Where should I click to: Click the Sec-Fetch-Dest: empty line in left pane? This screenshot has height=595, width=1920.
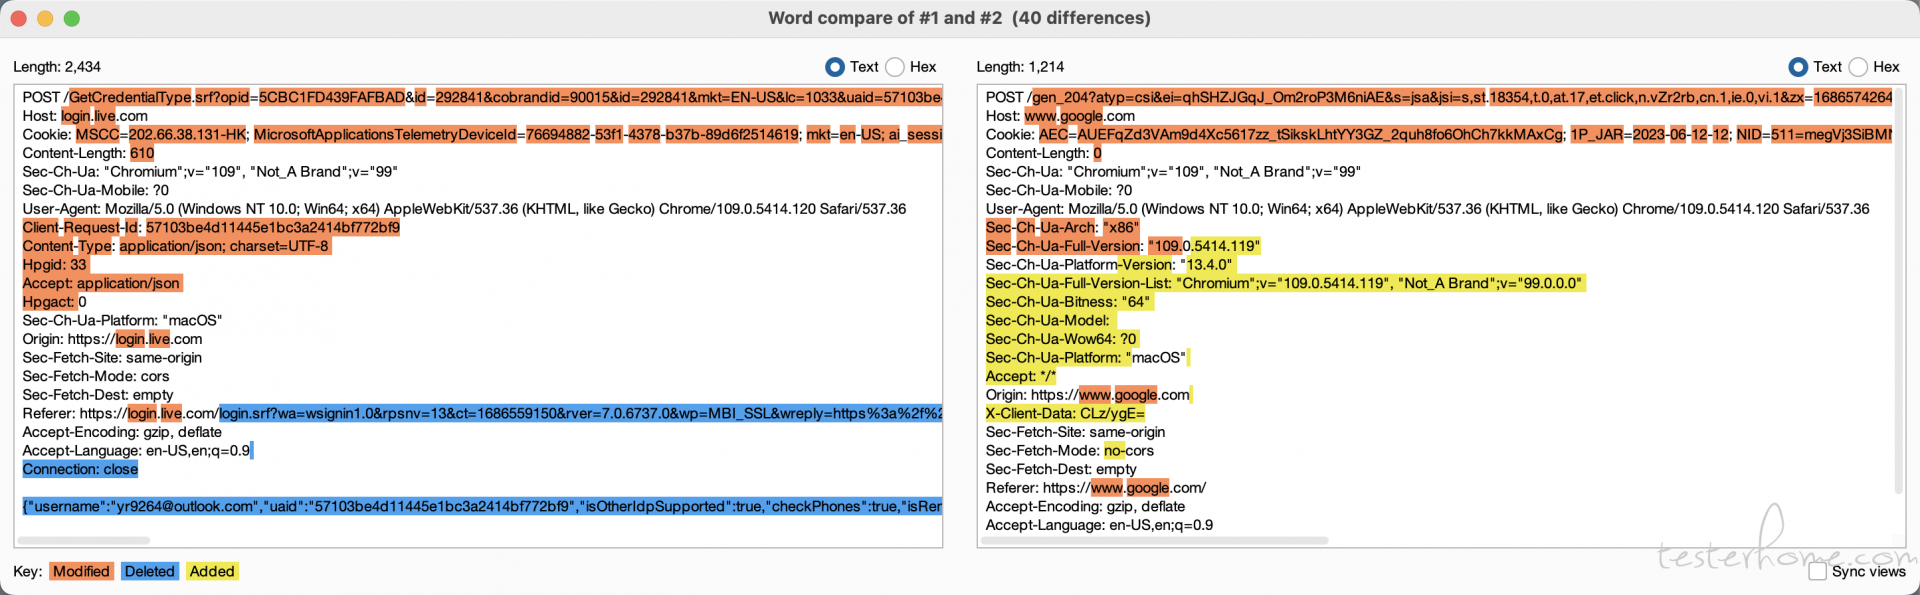pyautogui.click(x=98, y=395)
